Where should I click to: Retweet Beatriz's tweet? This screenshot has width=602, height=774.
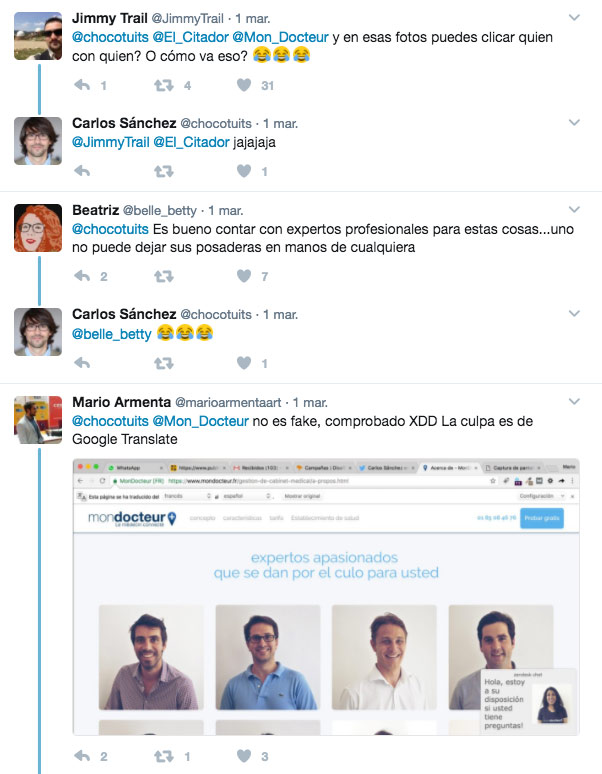[163, 276]
